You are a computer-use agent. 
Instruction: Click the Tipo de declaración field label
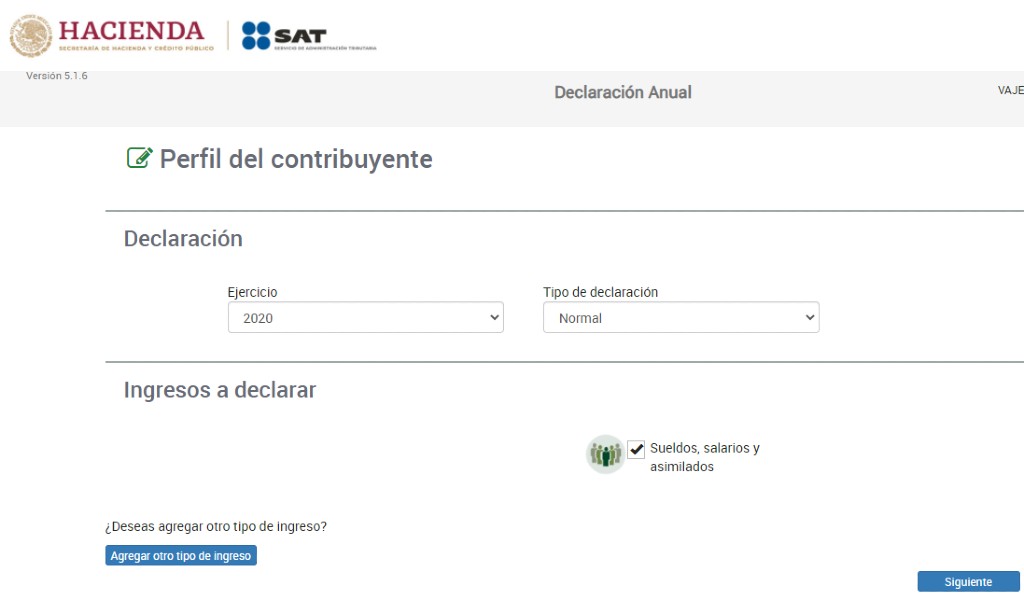600,292
